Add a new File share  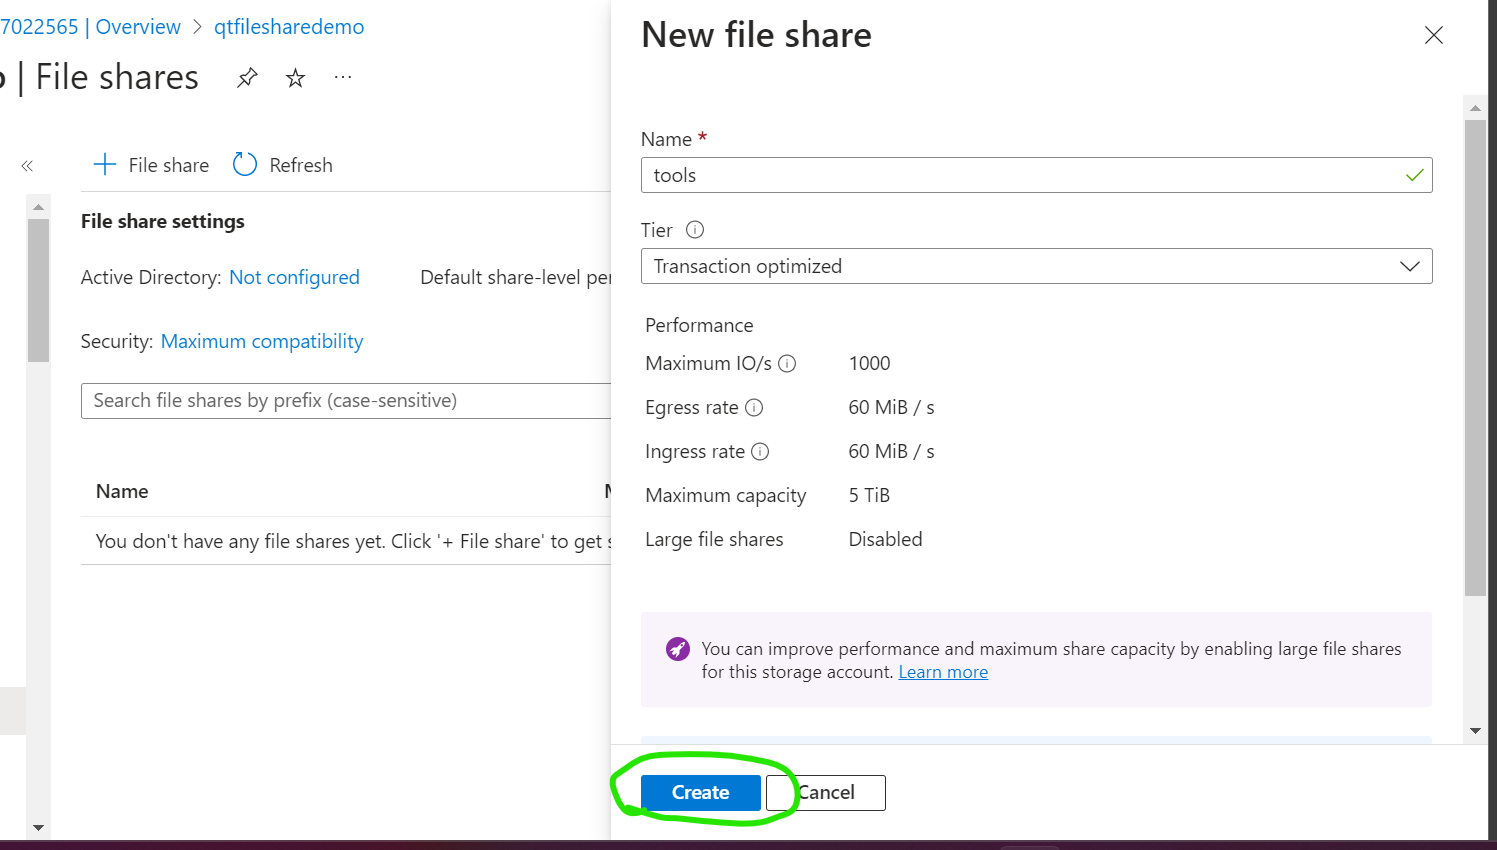[x=151, y=165]
